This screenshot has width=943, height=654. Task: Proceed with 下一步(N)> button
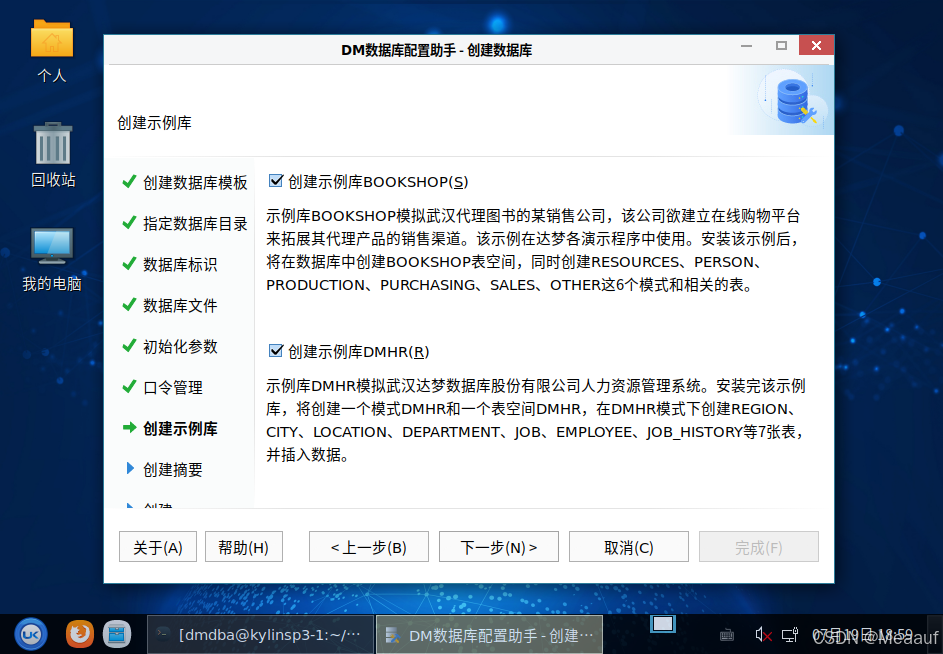(x=499, y=546)
